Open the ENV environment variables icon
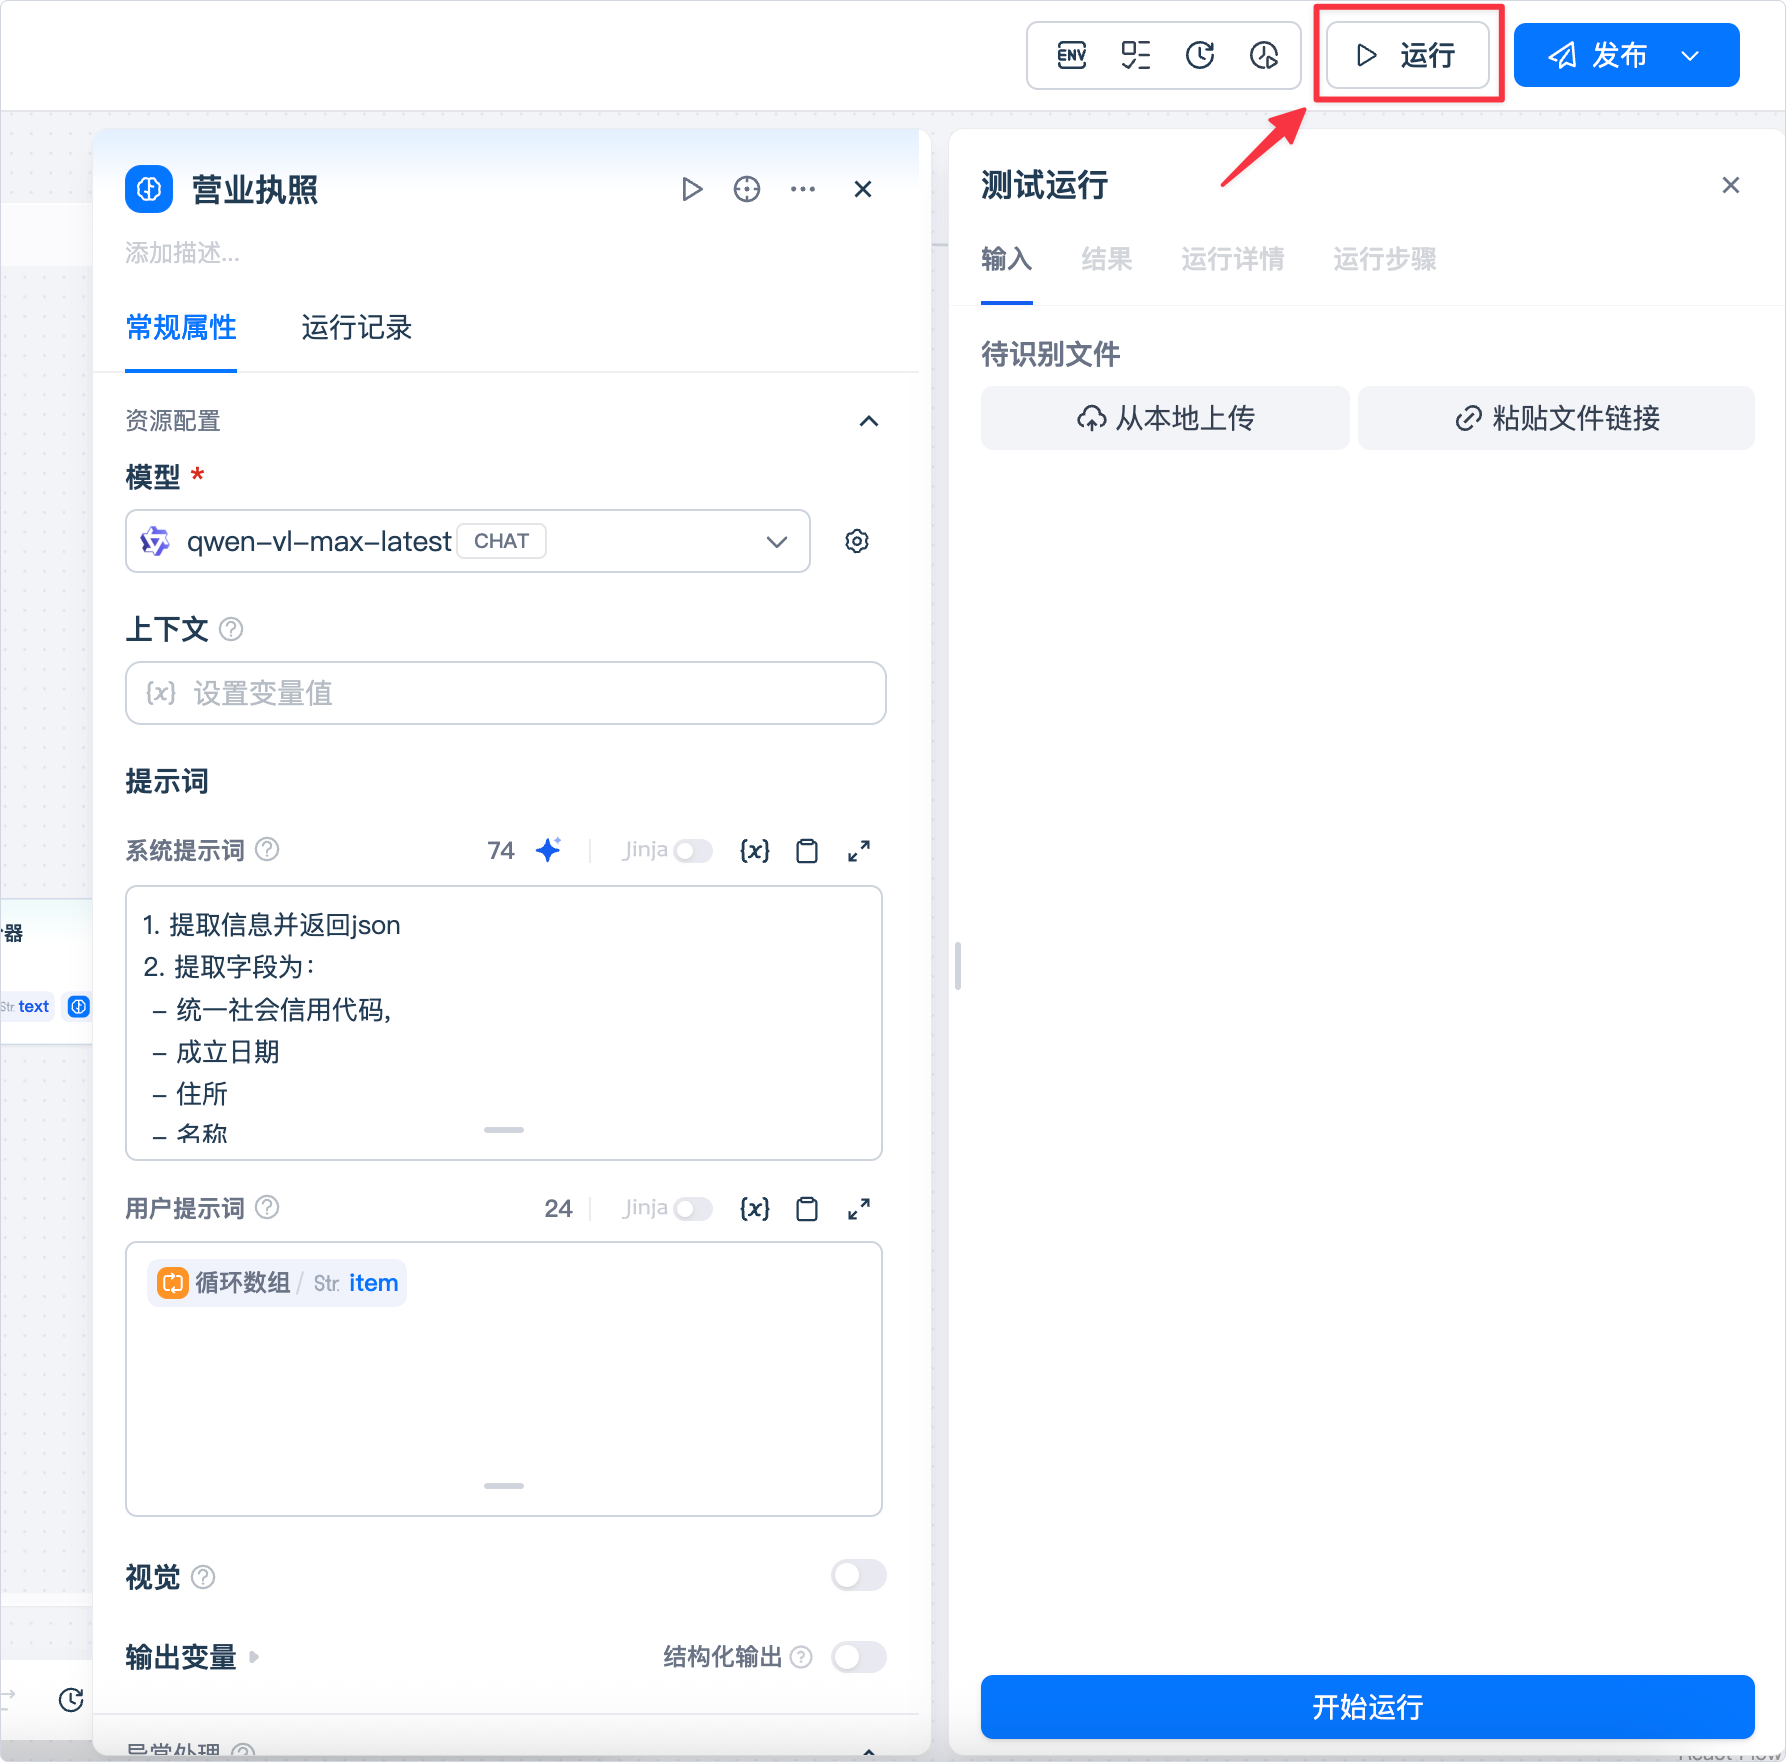The height and width of the screenshot is (1762, 1786). tap(1071, 55)
